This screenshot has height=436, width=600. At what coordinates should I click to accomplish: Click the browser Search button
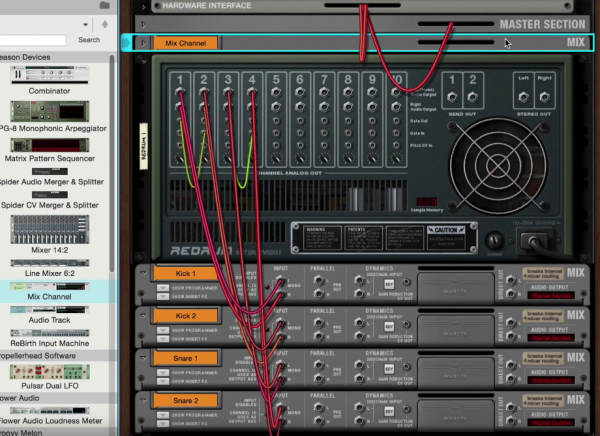89,40
